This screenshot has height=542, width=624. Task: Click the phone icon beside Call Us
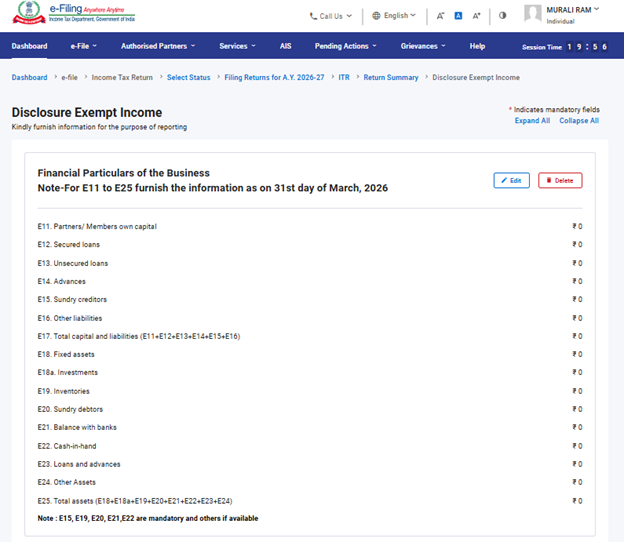(313, 16)
